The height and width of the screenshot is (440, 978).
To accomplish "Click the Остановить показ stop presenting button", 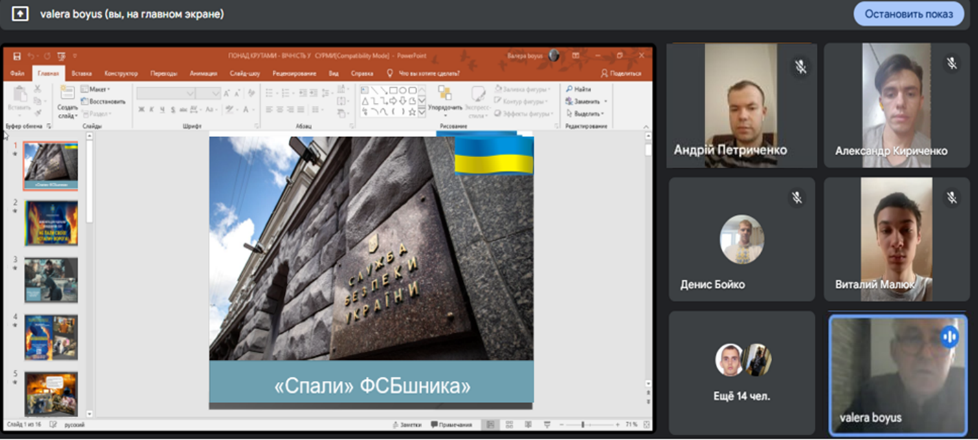I will [908, 14].
